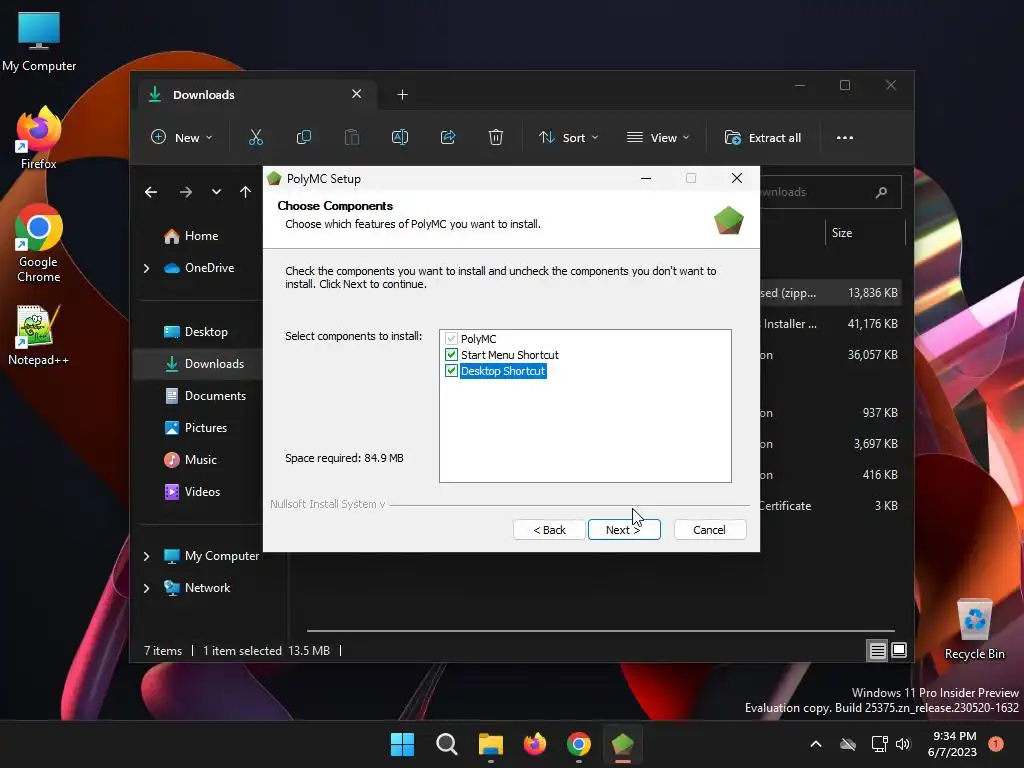Go back using Explorer's back arrow
This screenshot has width=1024, height=768.
[151, 192]
